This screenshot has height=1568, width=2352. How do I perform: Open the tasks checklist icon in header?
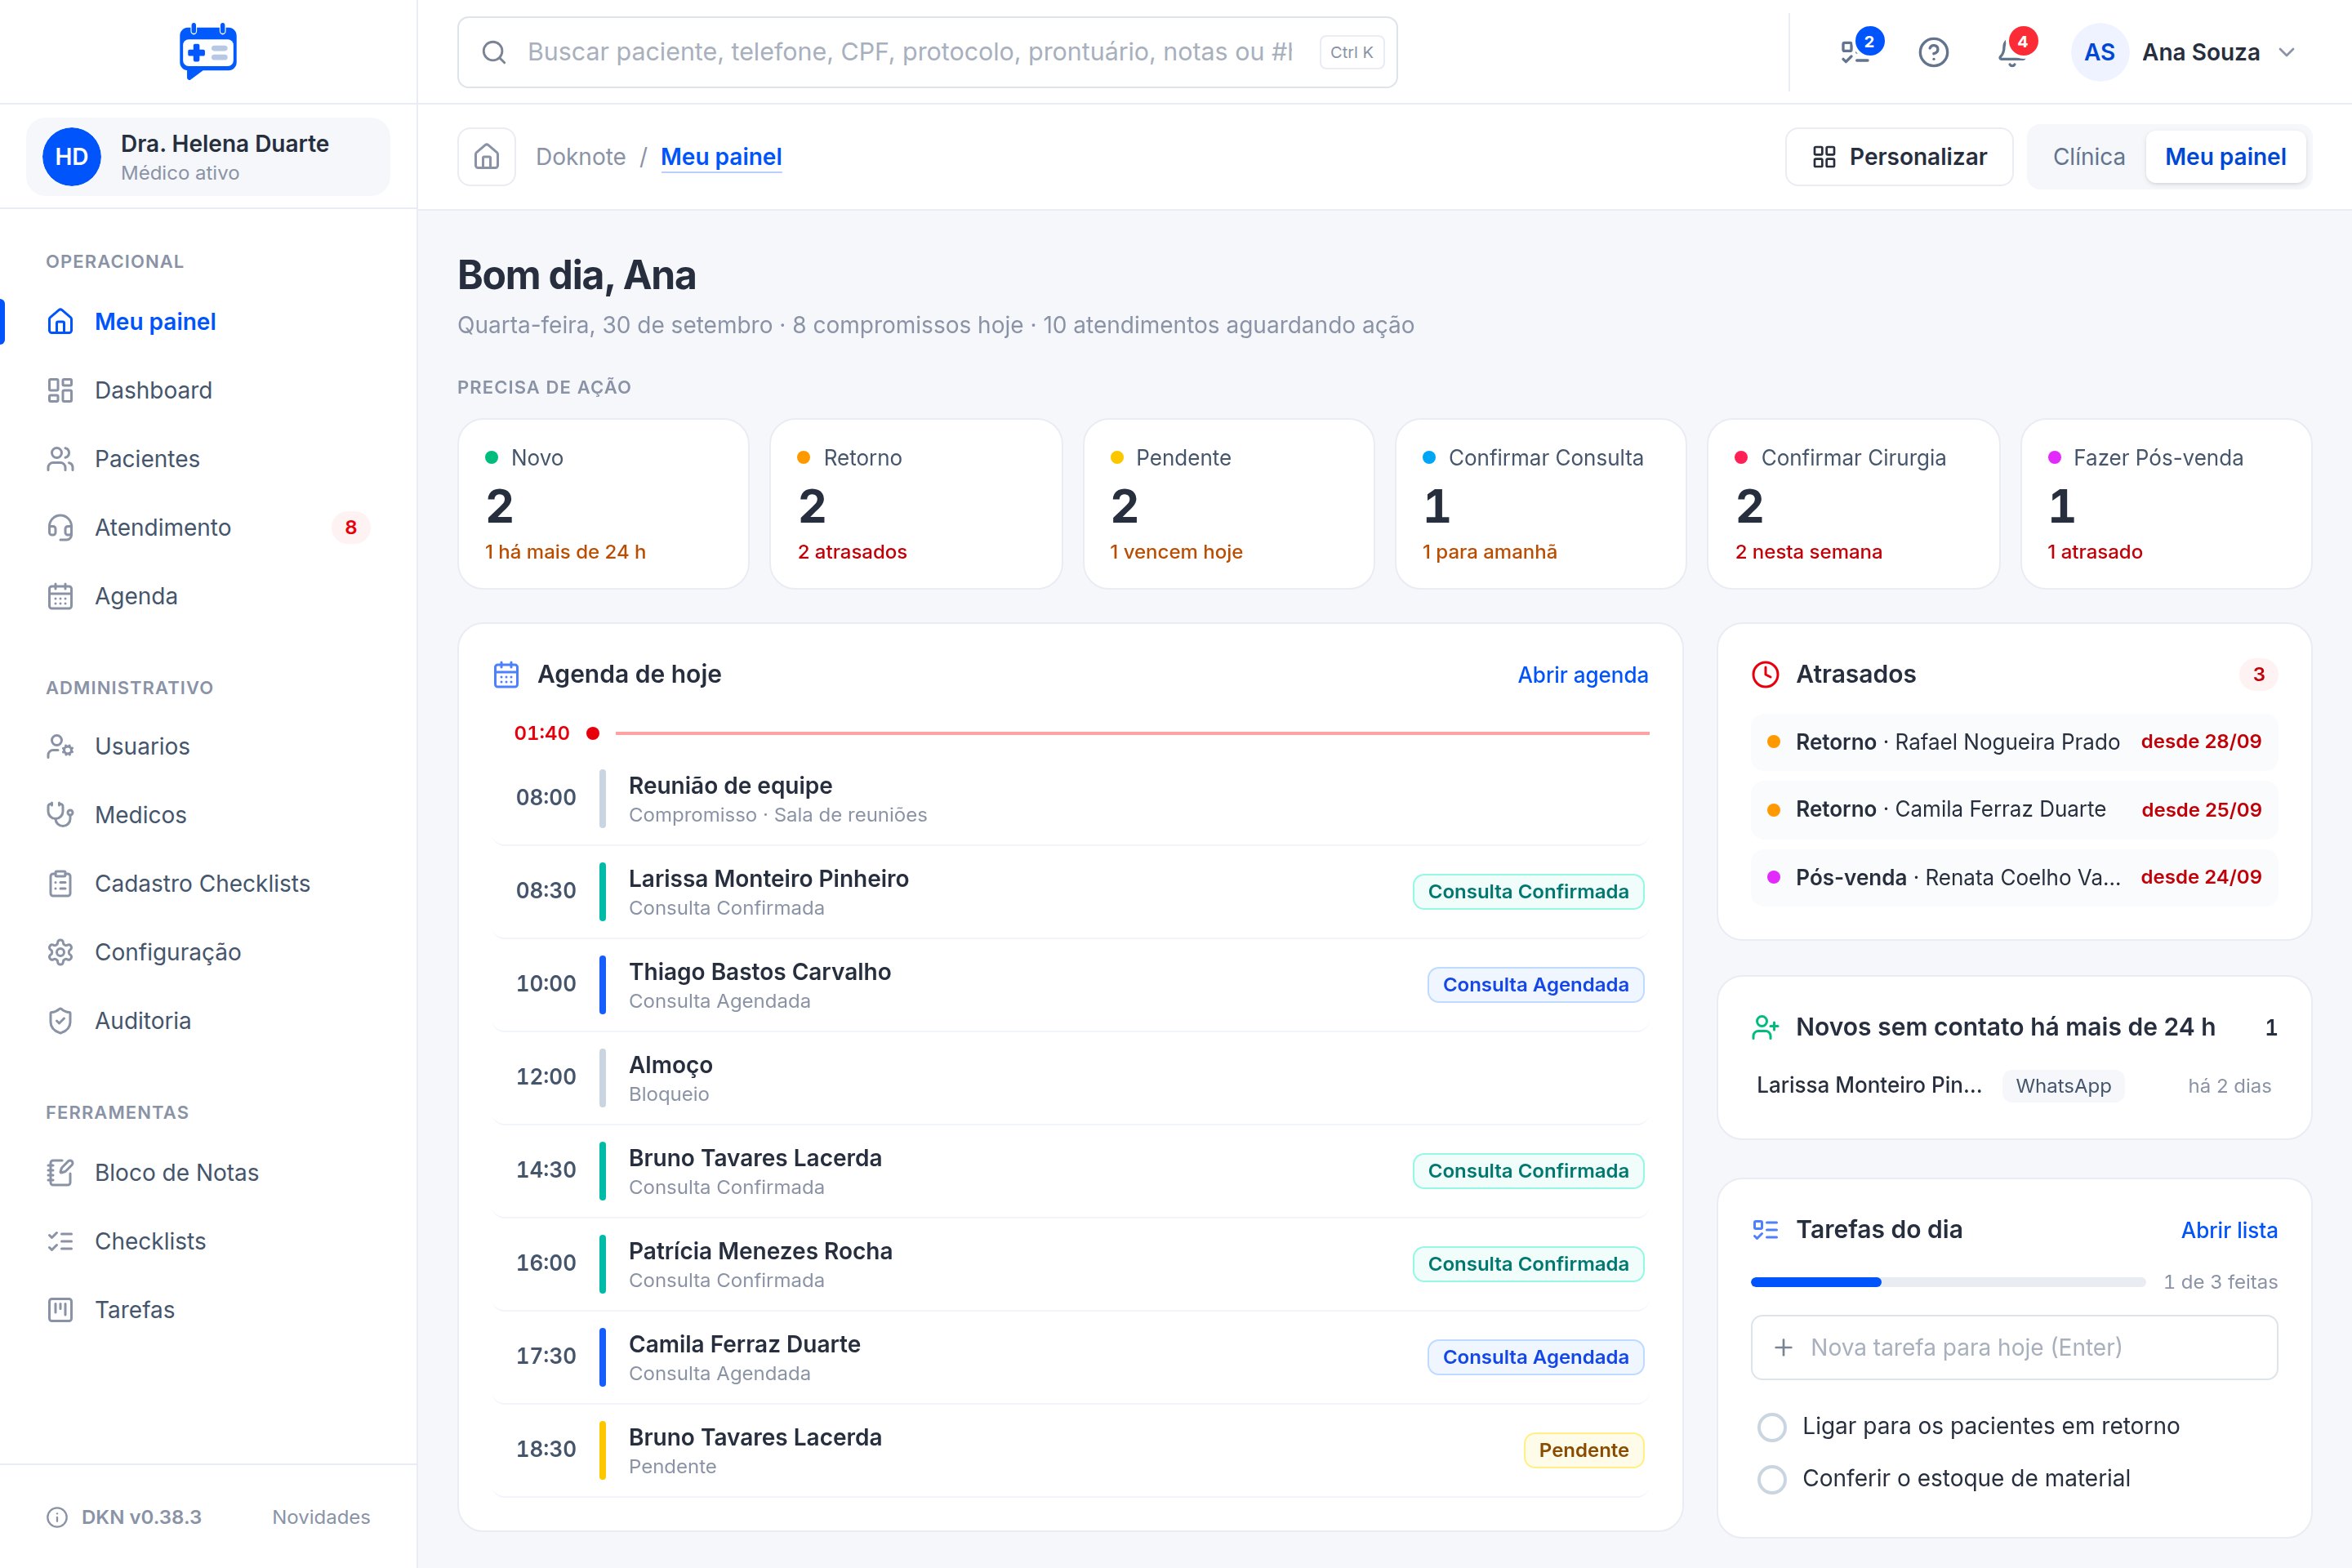coord(1855,52)
